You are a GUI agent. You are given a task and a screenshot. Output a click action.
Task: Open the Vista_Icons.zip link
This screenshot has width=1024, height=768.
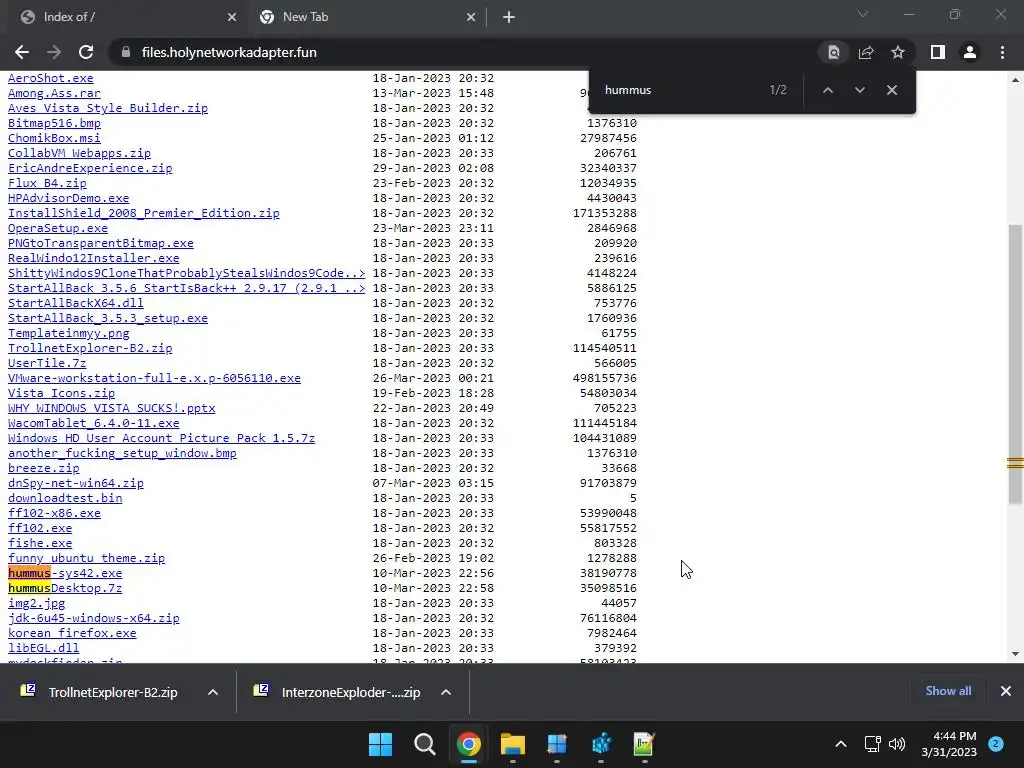pyautogui.click(x=61, y=393)
